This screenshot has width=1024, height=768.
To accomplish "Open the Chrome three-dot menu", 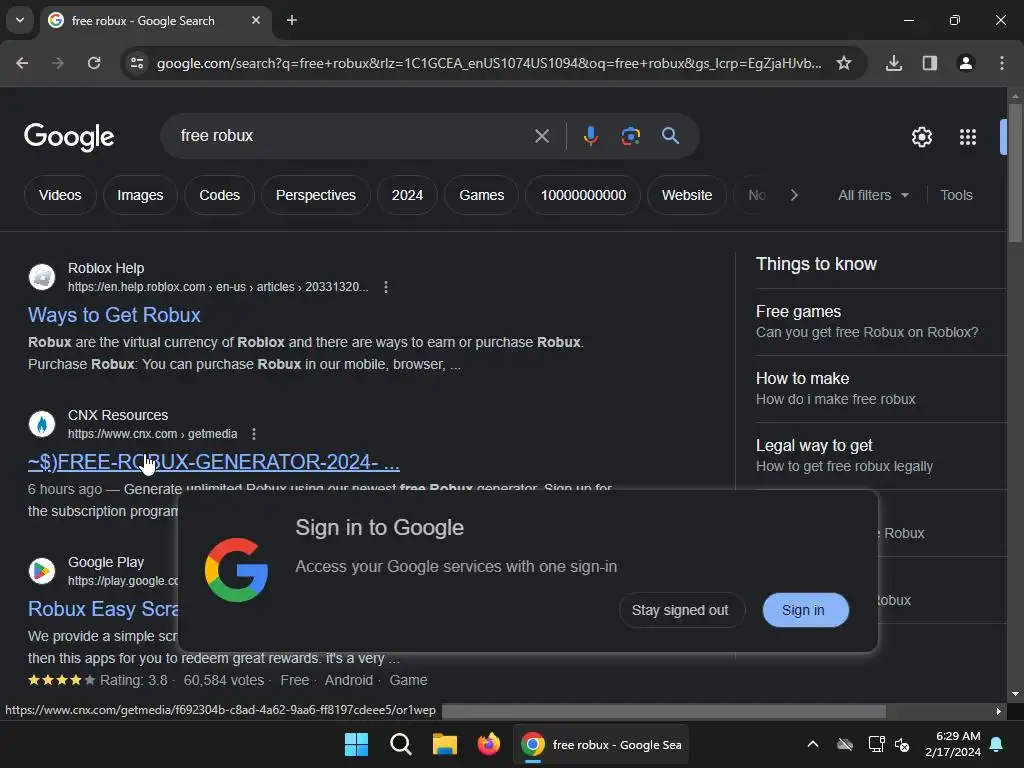I will tap(1002, 63).
